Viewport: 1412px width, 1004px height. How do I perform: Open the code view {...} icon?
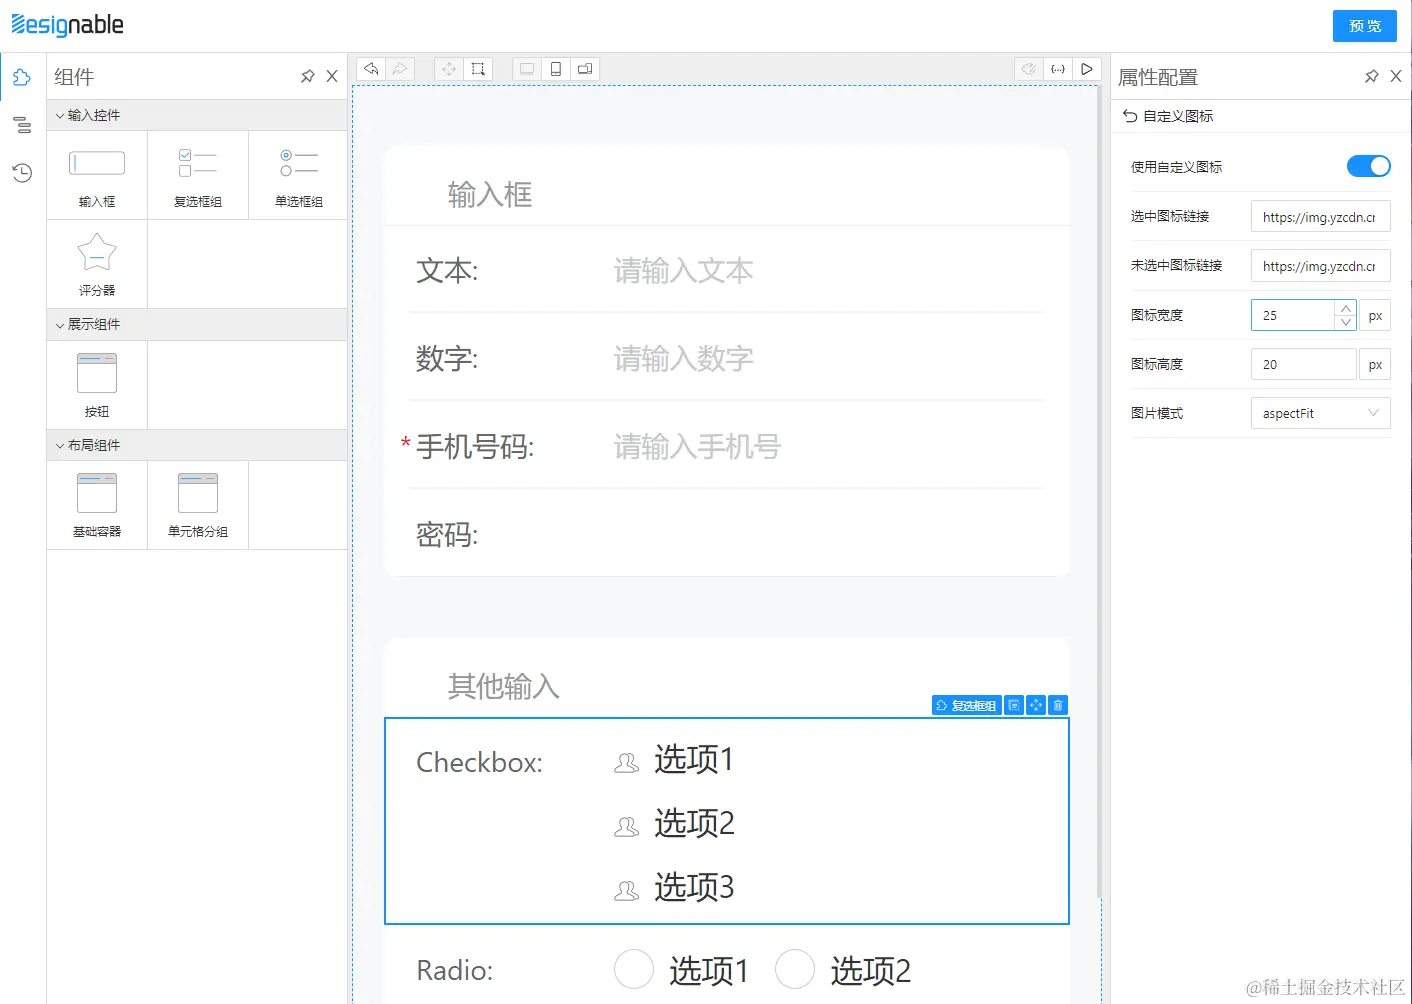coord(1058,68)
